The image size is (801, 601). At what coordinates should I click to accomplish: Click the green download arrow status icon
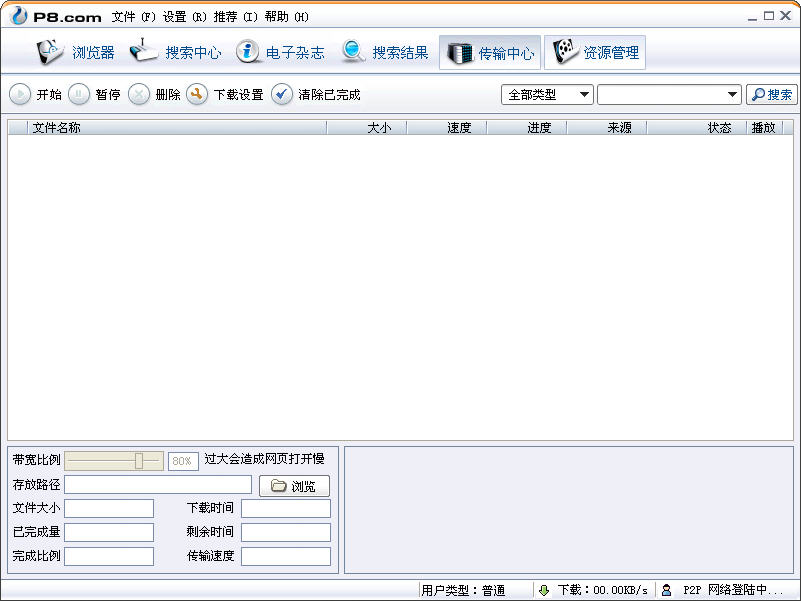pos(544,590)
